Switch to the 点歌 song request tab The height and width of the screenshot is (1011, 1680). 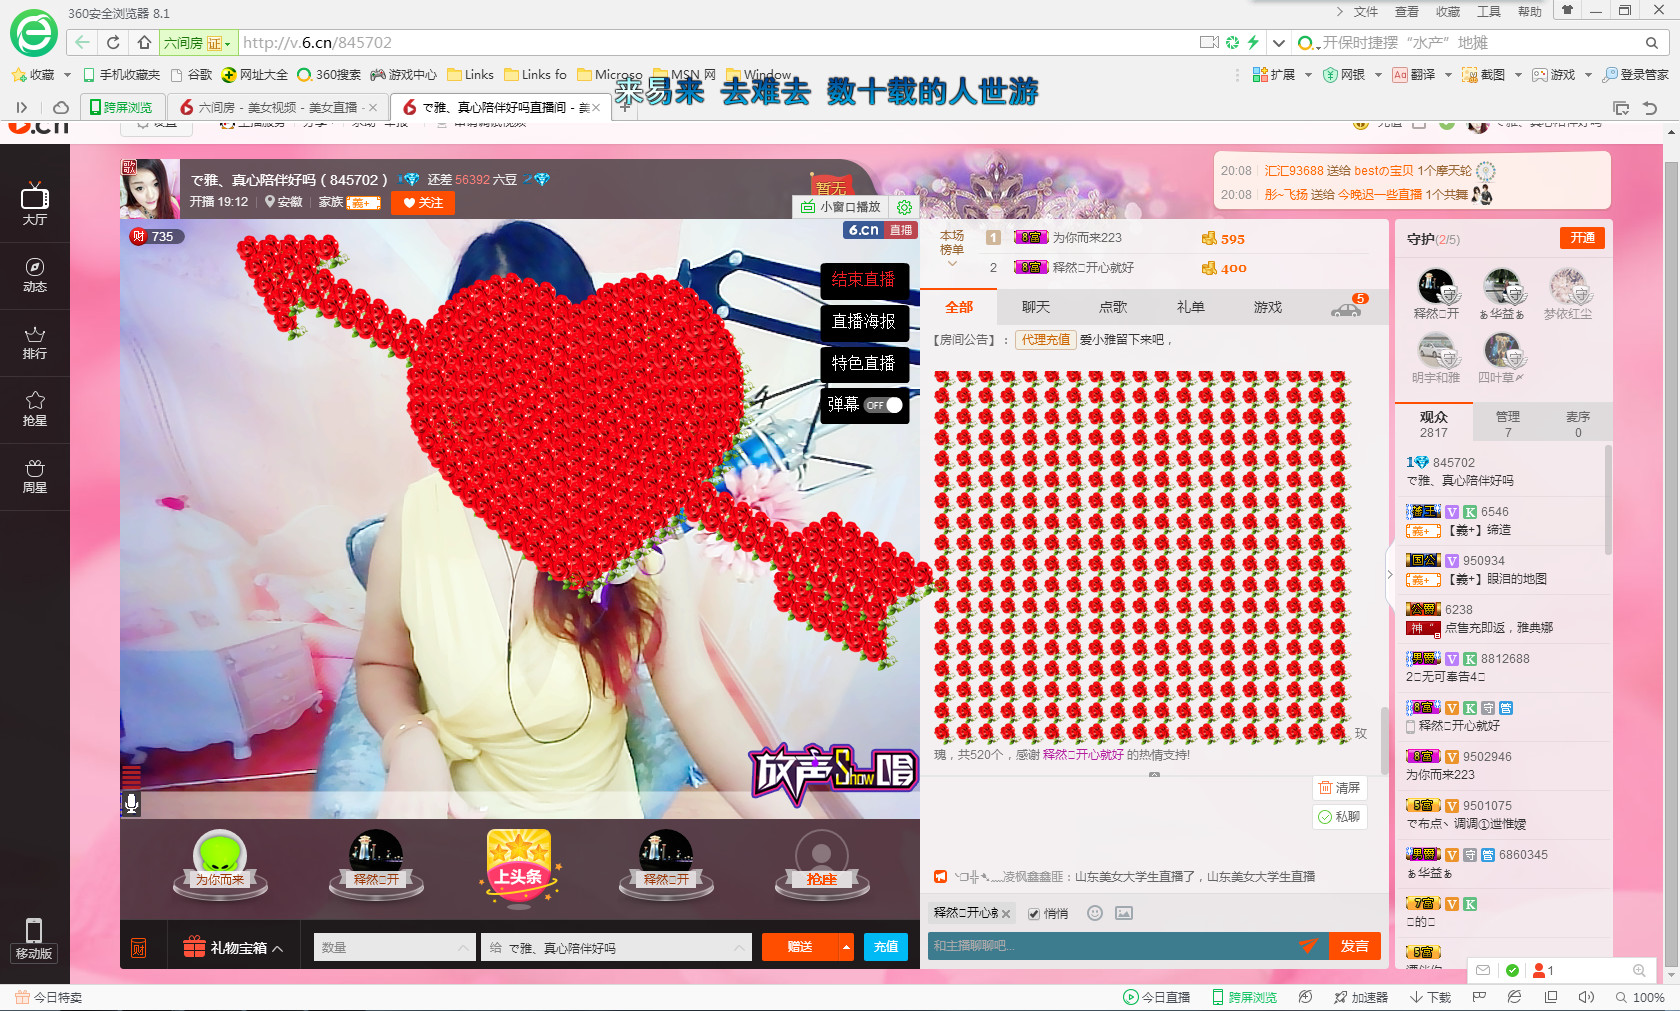1113,307
